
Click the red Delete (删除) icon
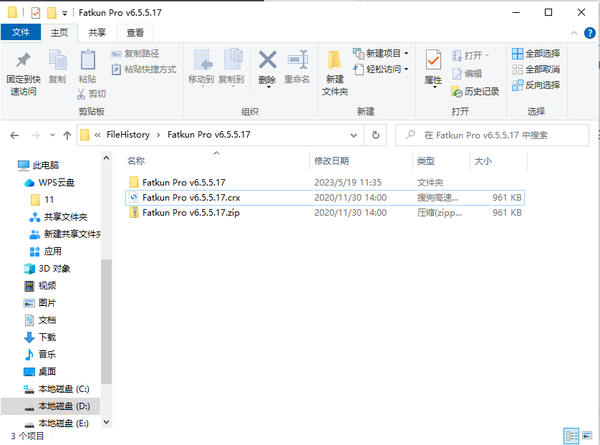267,60
